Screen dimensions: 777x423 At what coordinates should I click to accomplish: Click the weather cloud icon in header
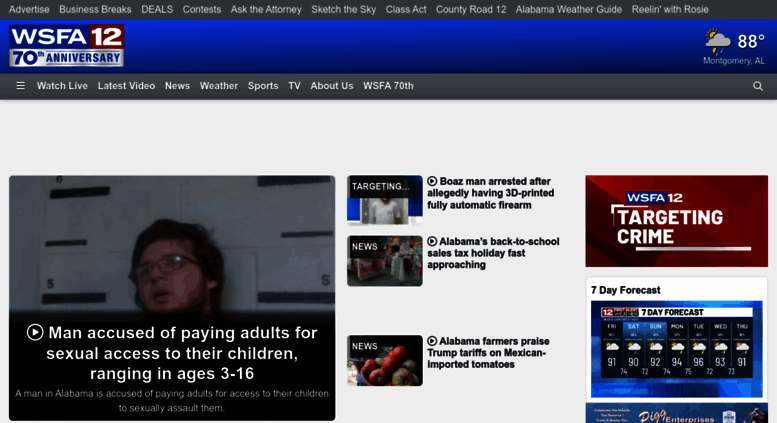pos(718,41)
